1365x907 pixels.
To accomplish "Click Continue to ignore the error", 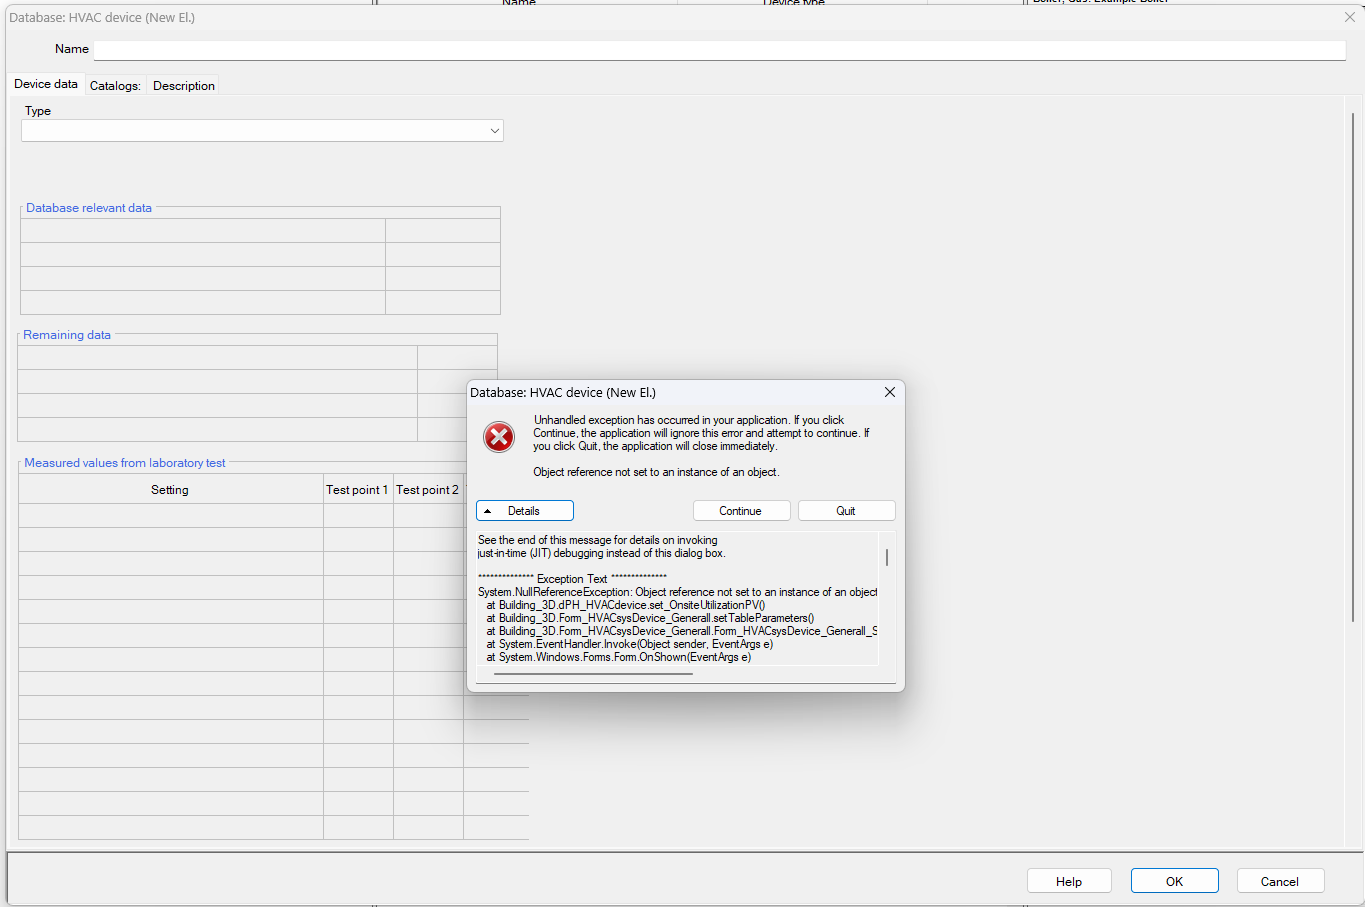I will [x=741, y=510].
